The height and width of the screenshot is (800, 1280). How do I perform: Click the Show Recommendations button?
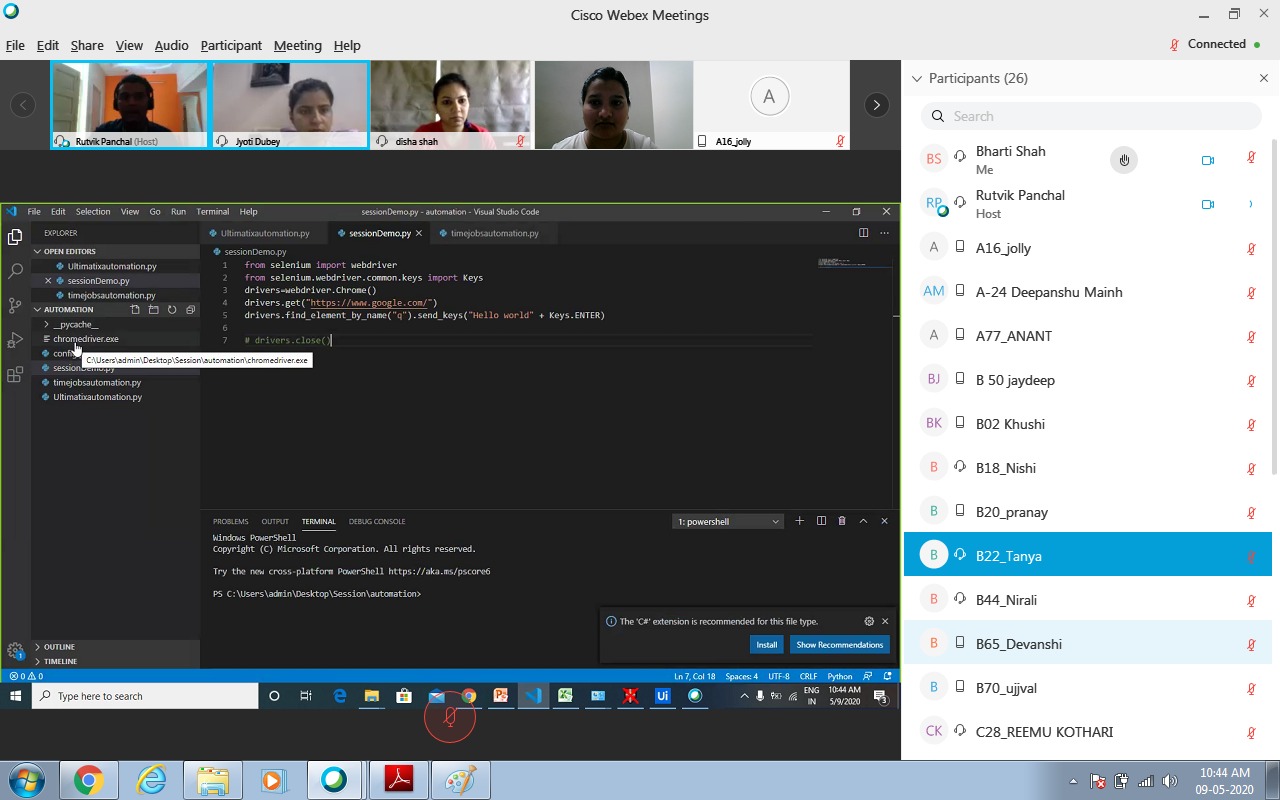[x=840, y=645]
